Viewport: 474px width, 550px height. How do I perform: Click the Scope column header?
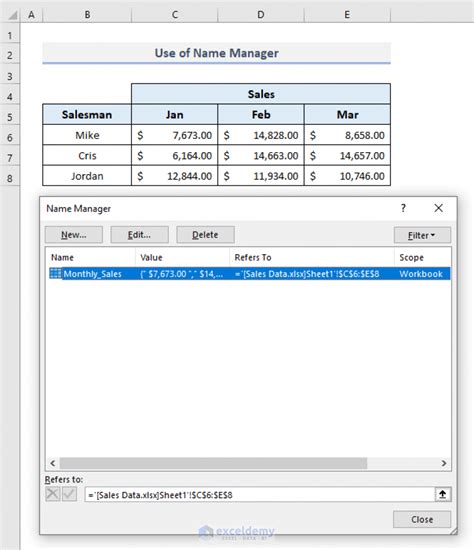pyautogui.click(x=422, y=257)
